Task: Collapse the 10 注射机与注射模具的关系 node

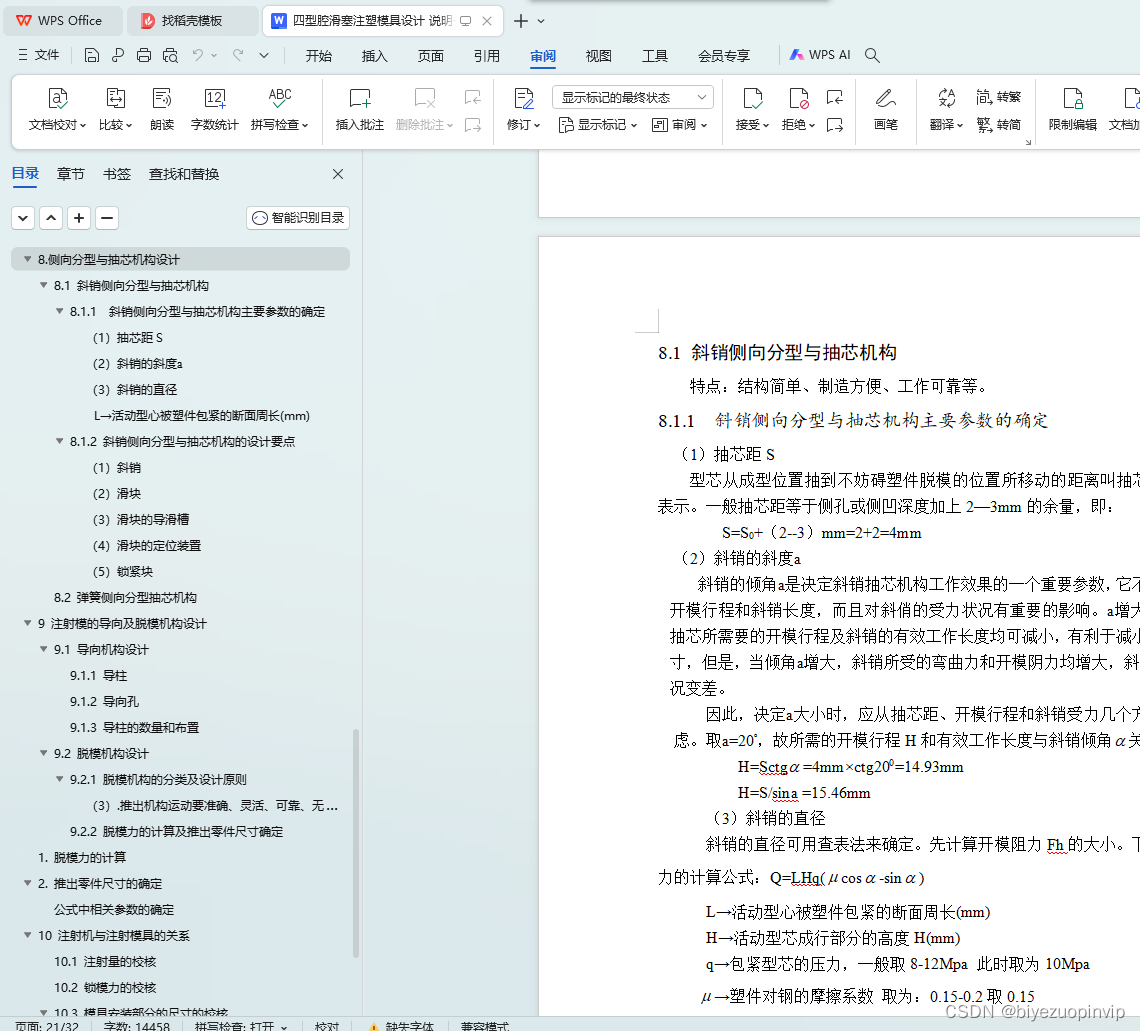Action: (x=28, y=934)
